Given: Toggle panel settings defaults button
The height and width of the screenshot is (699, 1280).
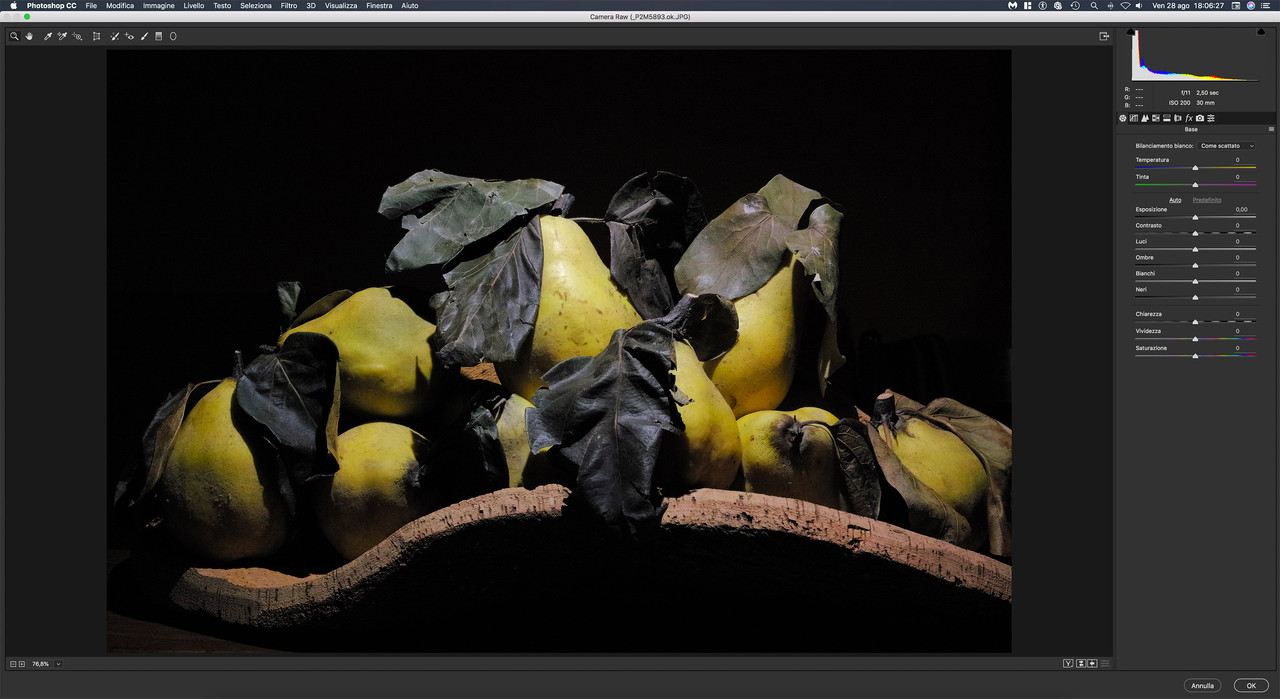Looking at the screenshot, I should (1105, 663).
